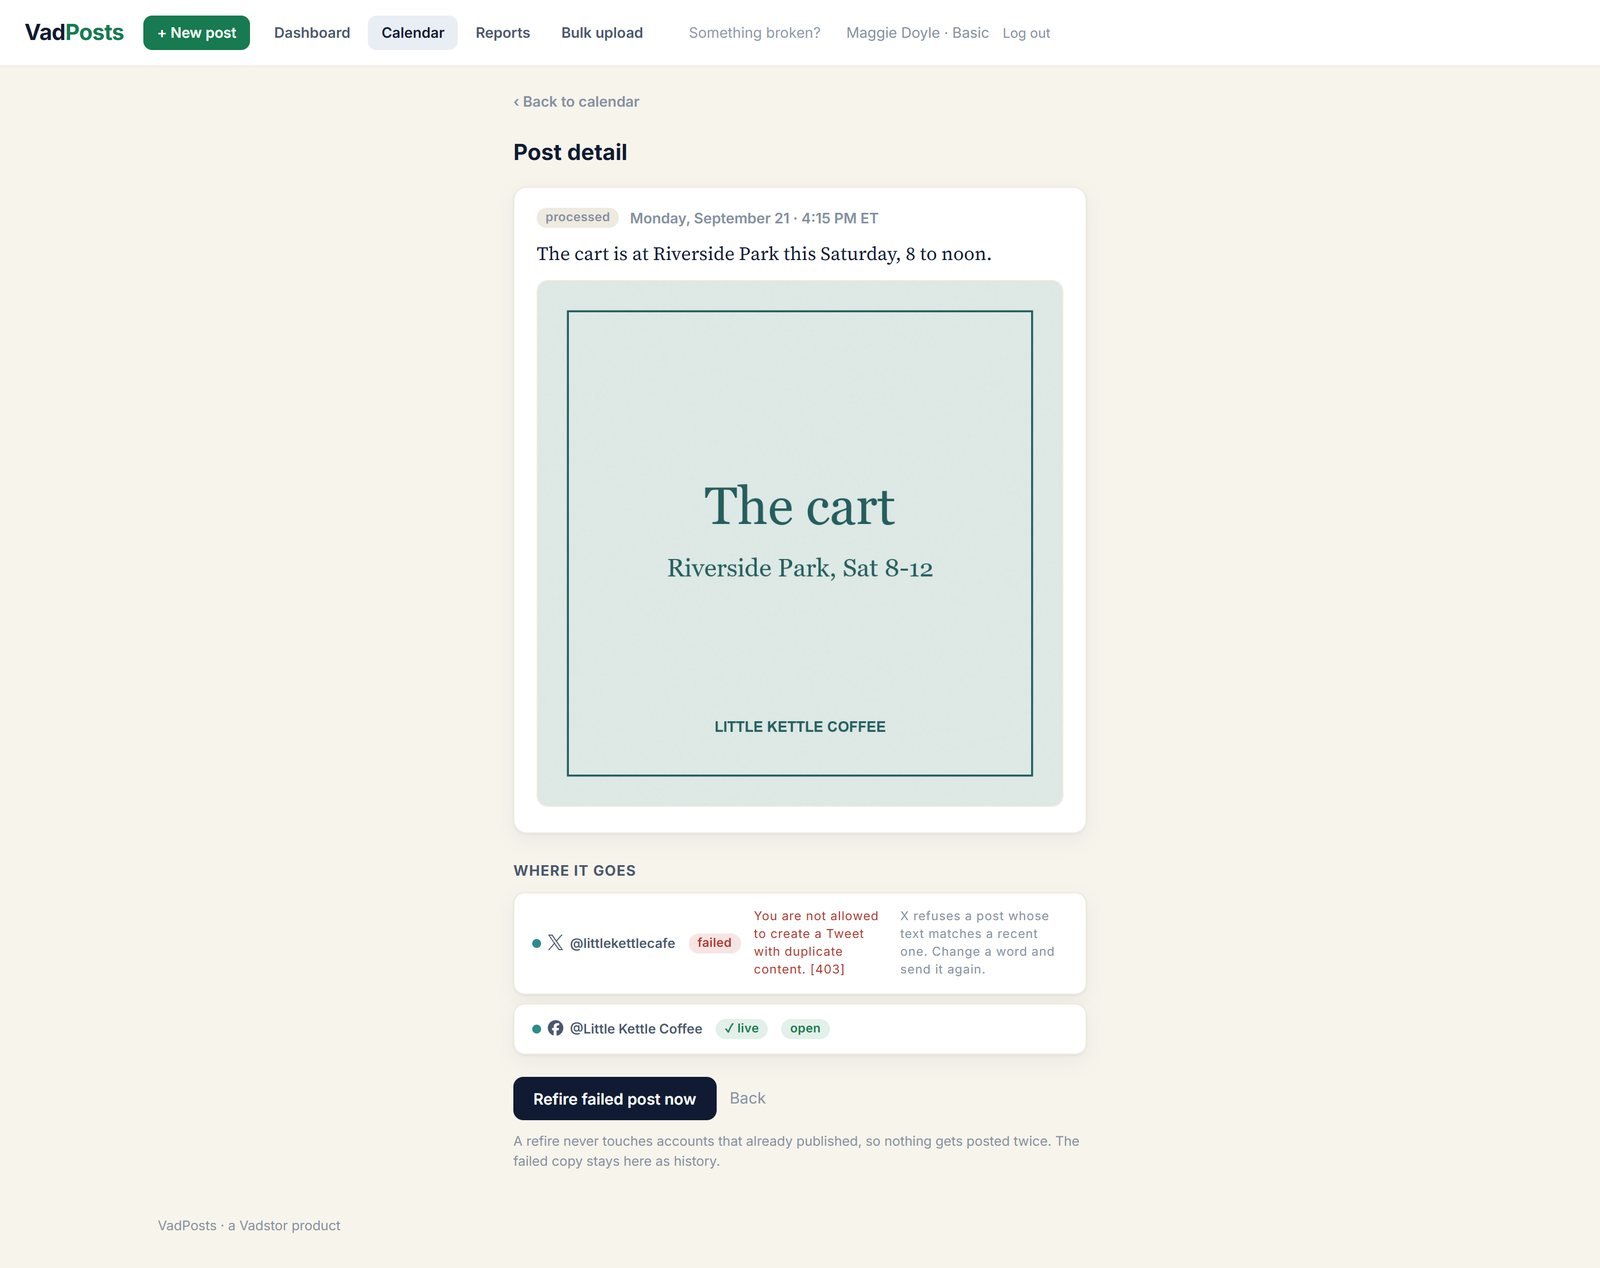
Task: Click the failed status badge
Action: [714, 943]
